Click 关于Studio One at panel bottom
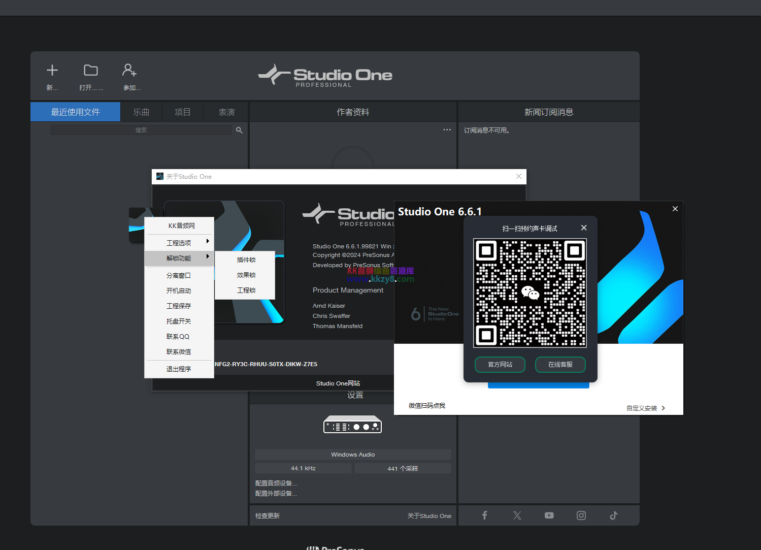Viewport: 761px width, 550px height. (429, 516)
